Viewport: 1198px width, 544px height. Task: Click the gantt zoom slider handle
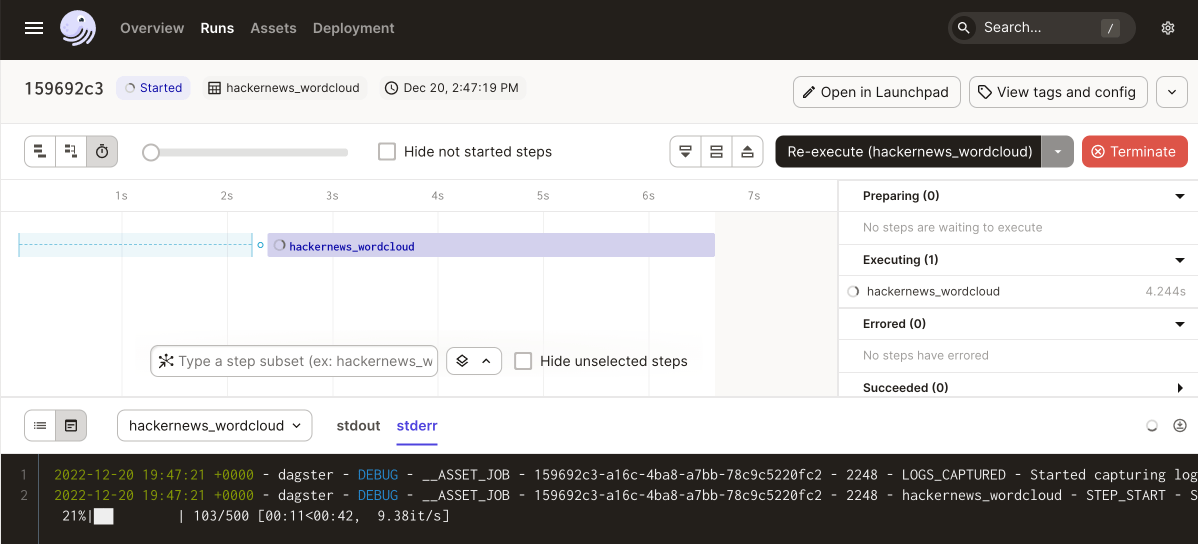coord(151,152)
